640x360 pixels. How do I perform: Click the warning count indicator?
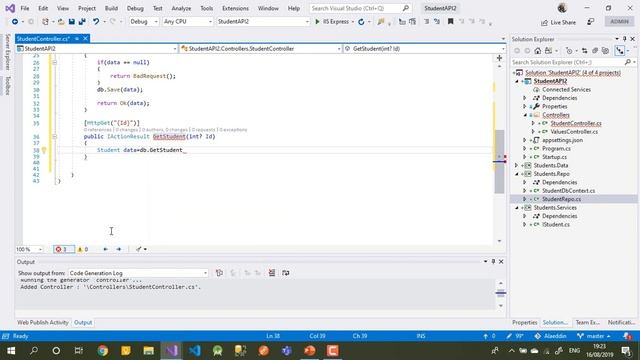click(83, 249)
